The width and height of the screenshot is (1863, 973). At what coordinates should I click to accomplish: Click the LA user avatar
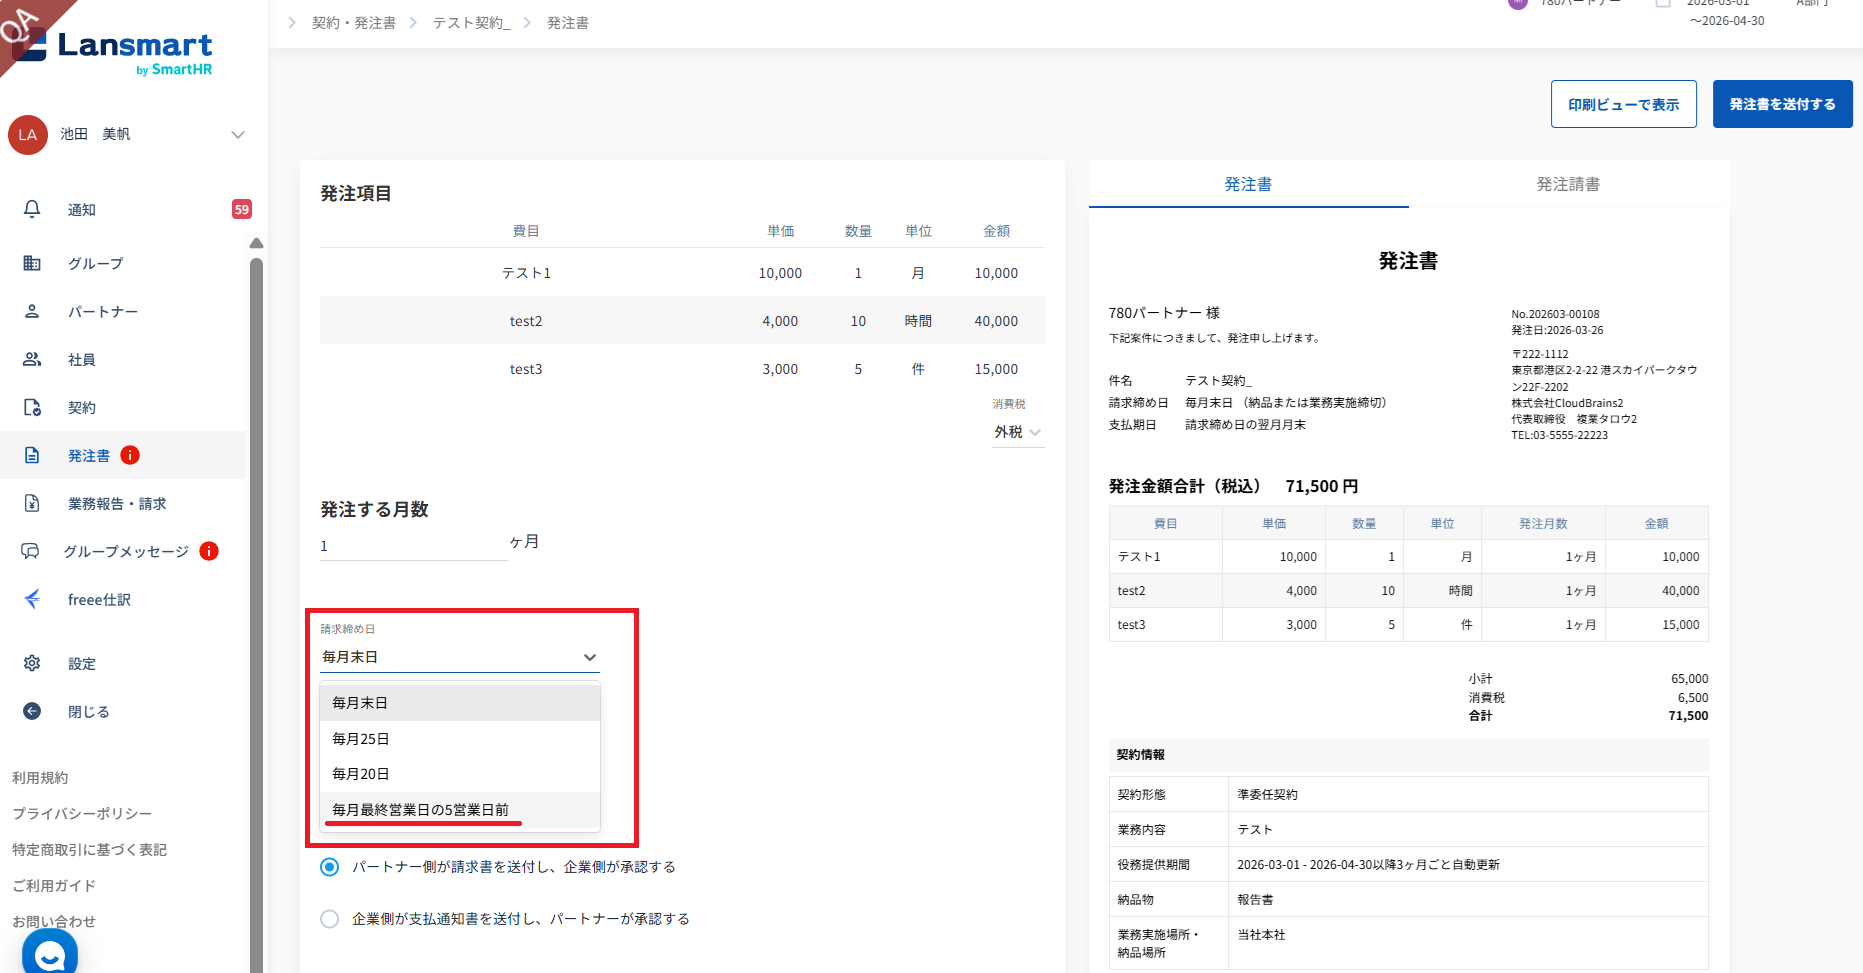(x=28, y=135)
